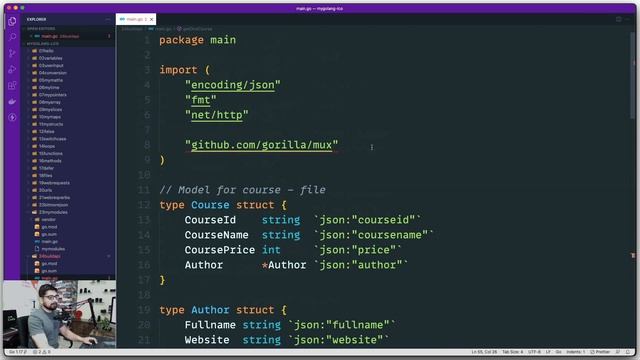Open the Source Control view
The image size is (640, 360).
pos(12,53)
